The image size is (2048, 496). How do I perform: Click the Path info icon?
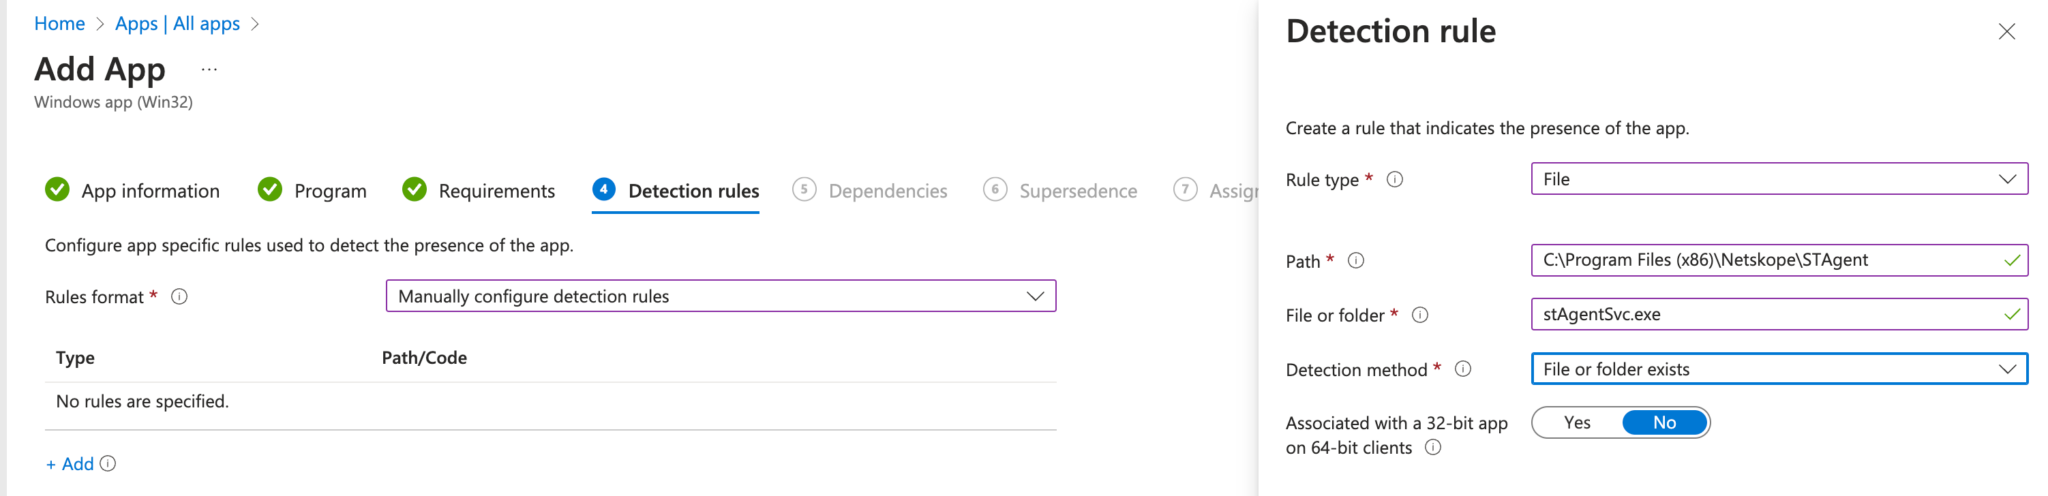coord(1356,261)
